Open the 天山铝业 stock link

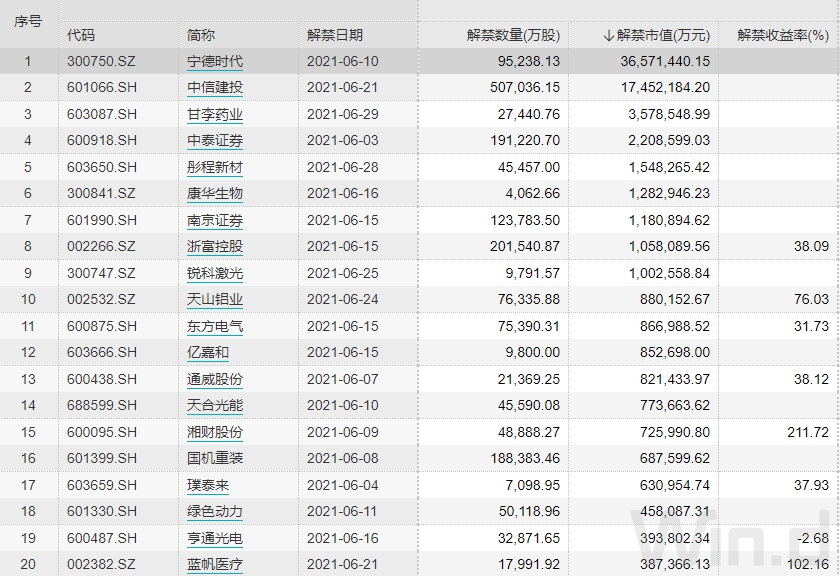pyautogui.click(x=215, y=300)
